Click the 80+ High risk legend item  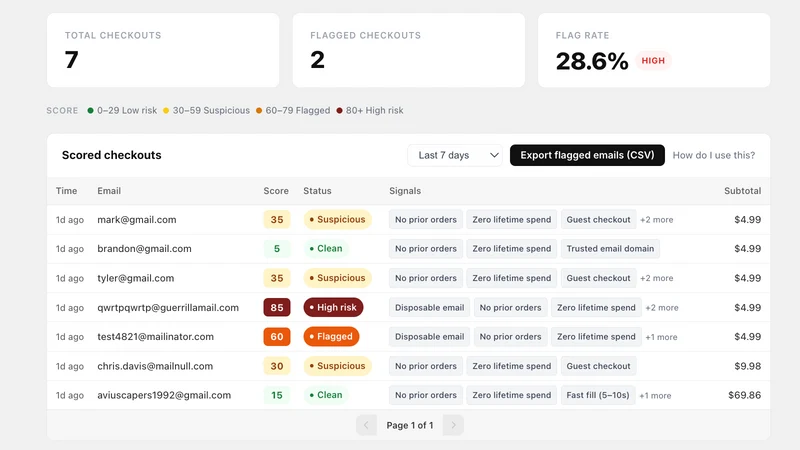click(370, 110)
